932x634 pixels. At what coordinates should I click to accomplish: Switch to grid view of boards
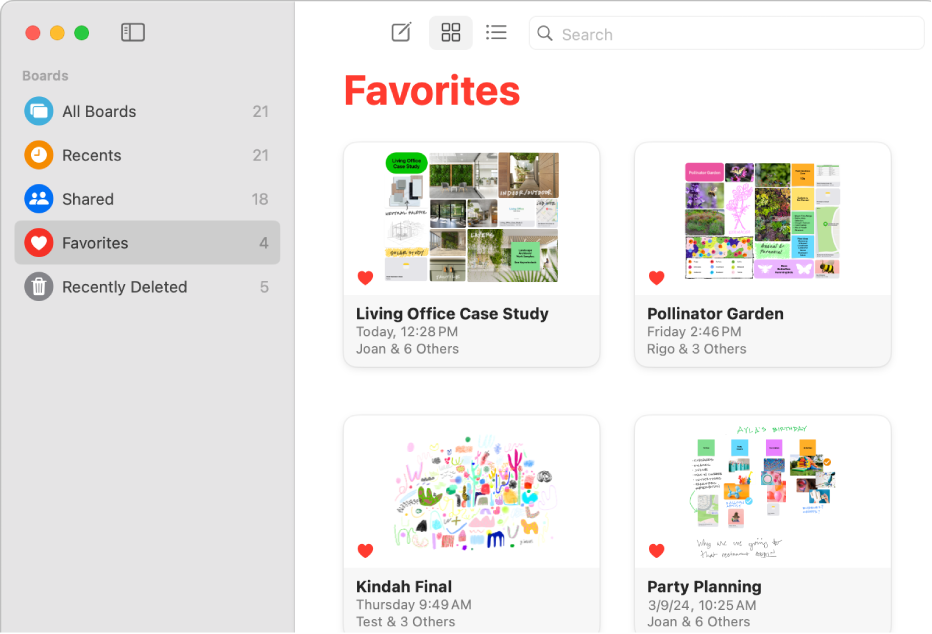pyautogui.click(x=451, y=33)
